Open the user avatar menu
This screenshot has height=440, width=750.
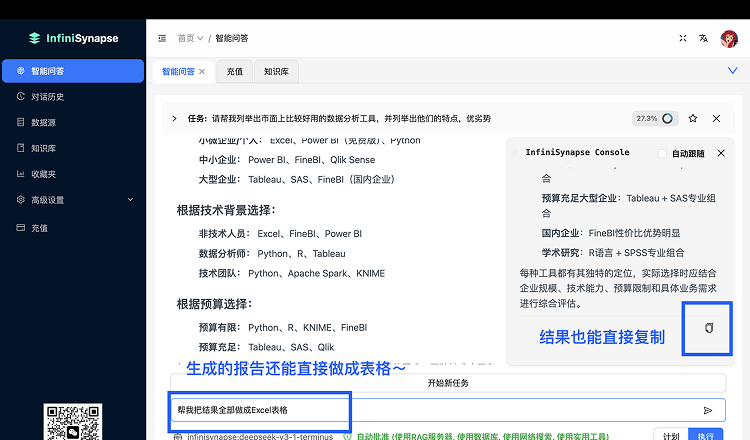pyautogui.click(x=729, y=39)
